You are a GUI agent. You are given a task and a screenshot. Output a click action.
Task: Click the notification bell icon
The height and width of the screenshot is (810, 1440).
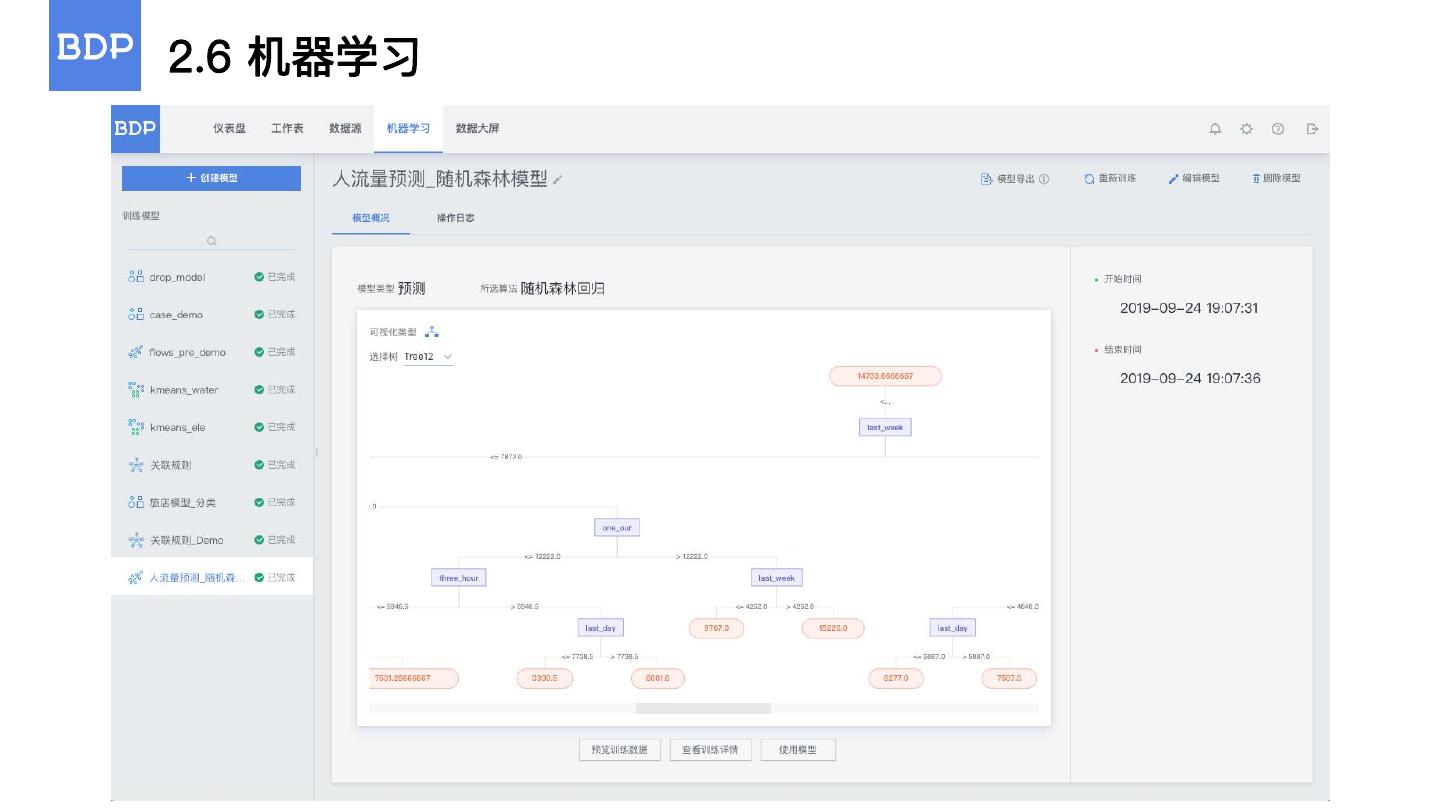coord(1215,129)
